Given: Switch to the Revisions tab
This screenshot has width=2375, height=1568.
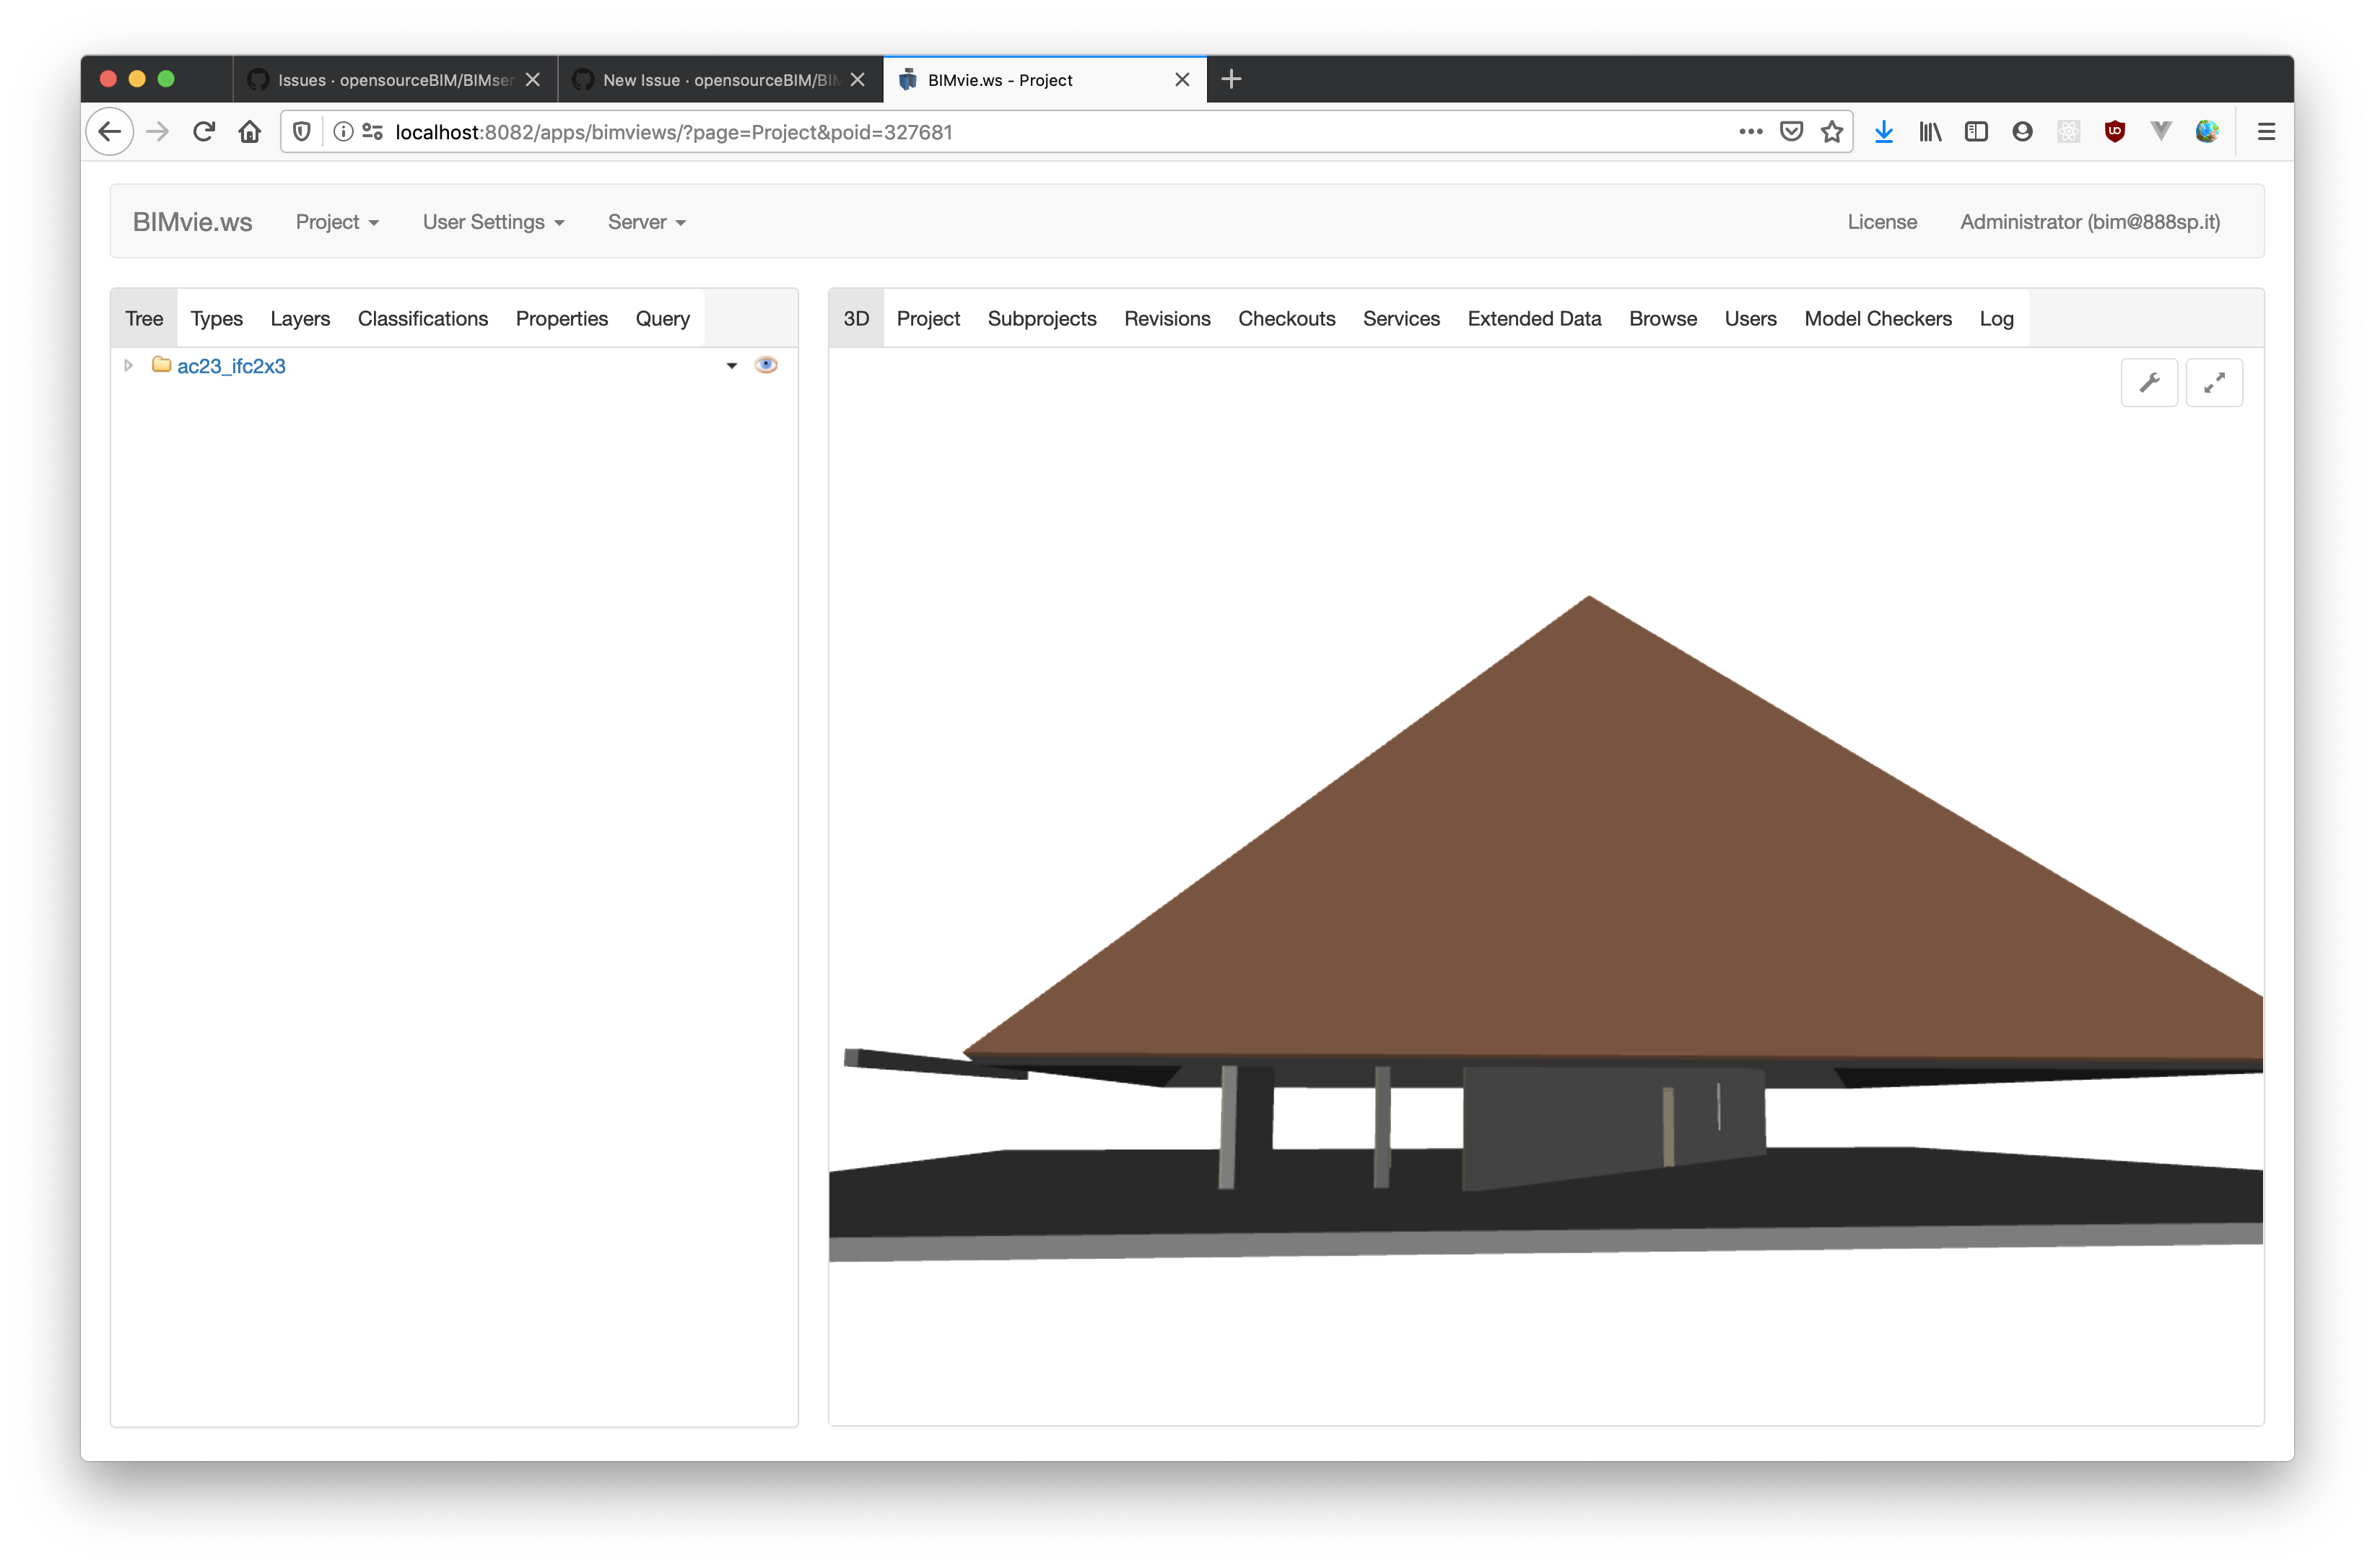Looking at the screenshot, I should 1167,318.
